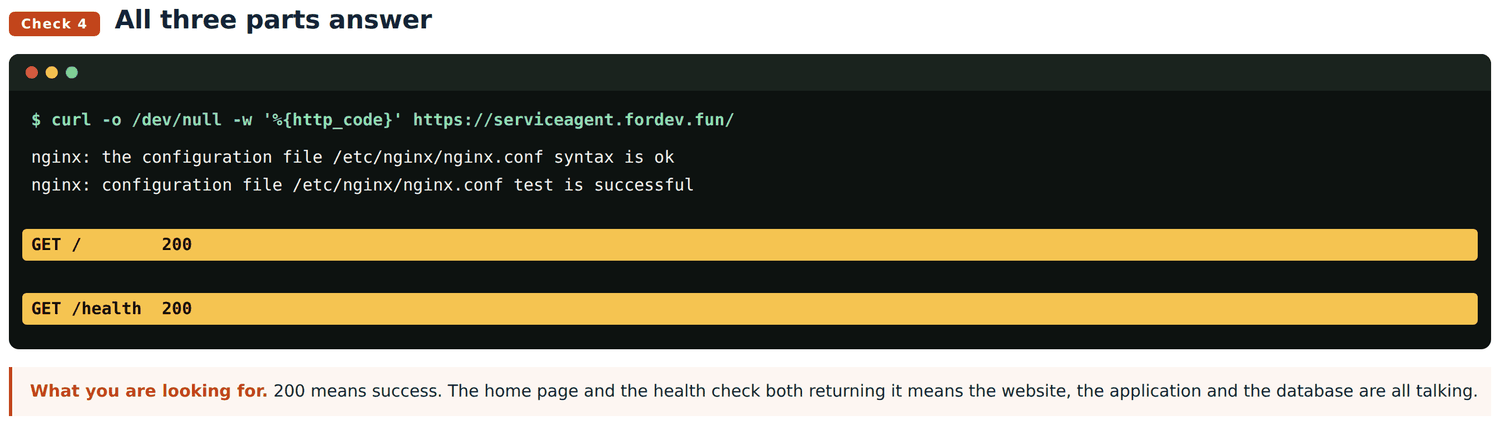The image size is (1500, 425).
Task: Click the green terminal window dot
Action: (x=72, y=72)
